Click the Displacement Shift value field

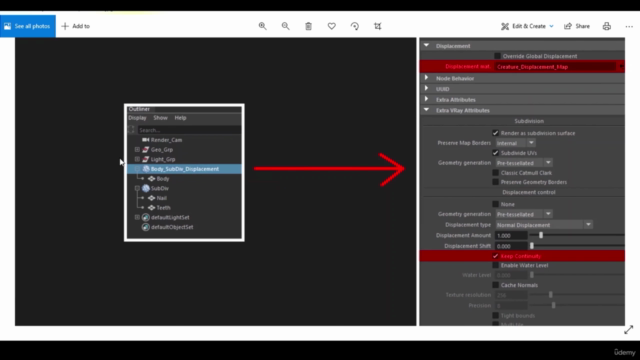click(511, 246)
